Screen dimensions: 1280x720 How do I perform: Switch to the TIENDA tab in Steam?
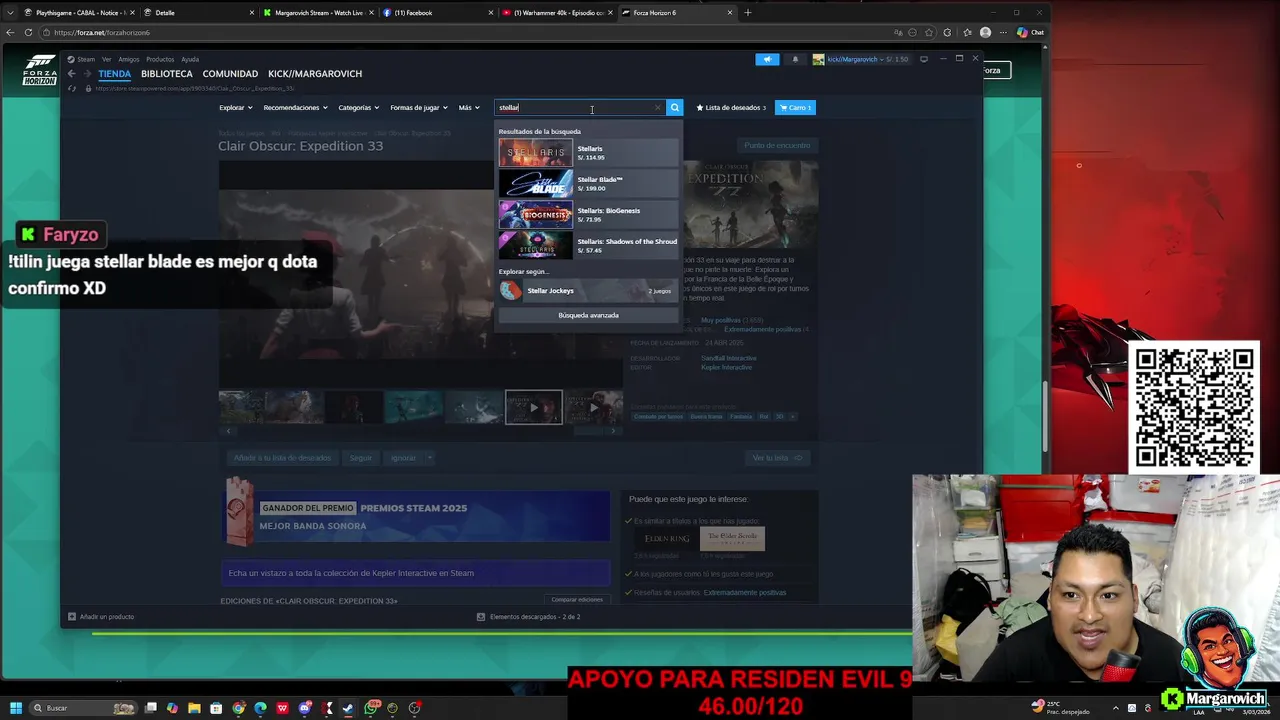point(114,74)
